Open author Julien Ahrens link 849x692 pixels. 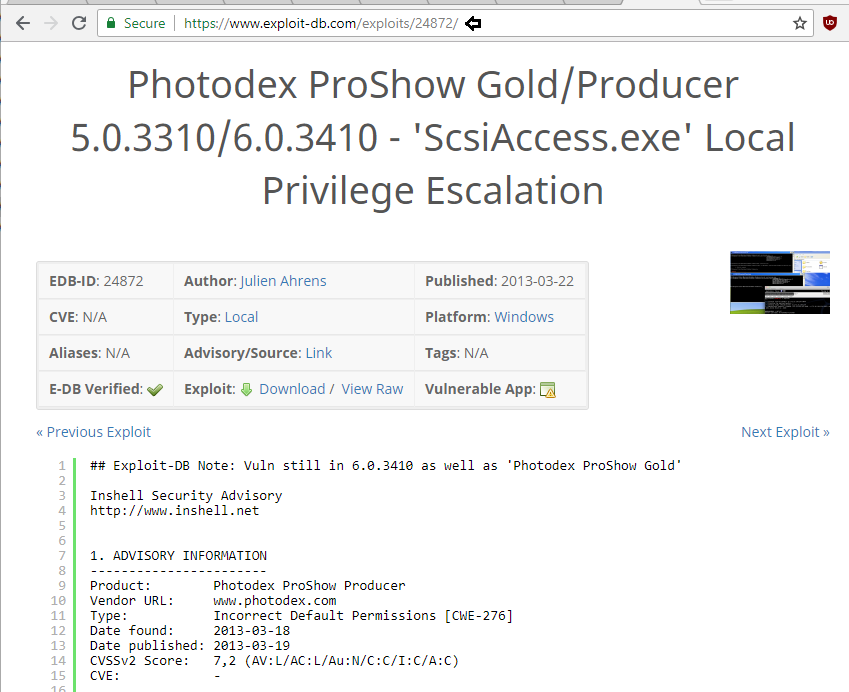283,281
